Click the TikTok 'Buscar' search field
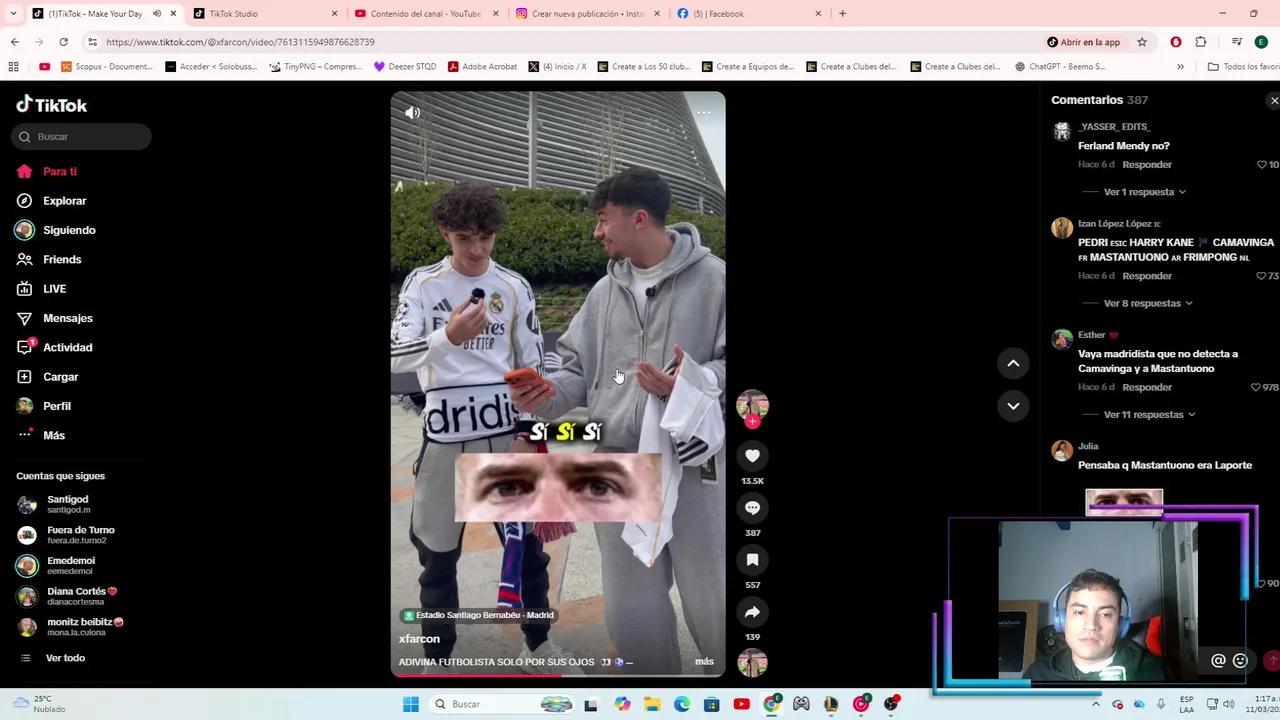The image size is (1280, 720). click(82, 137)
